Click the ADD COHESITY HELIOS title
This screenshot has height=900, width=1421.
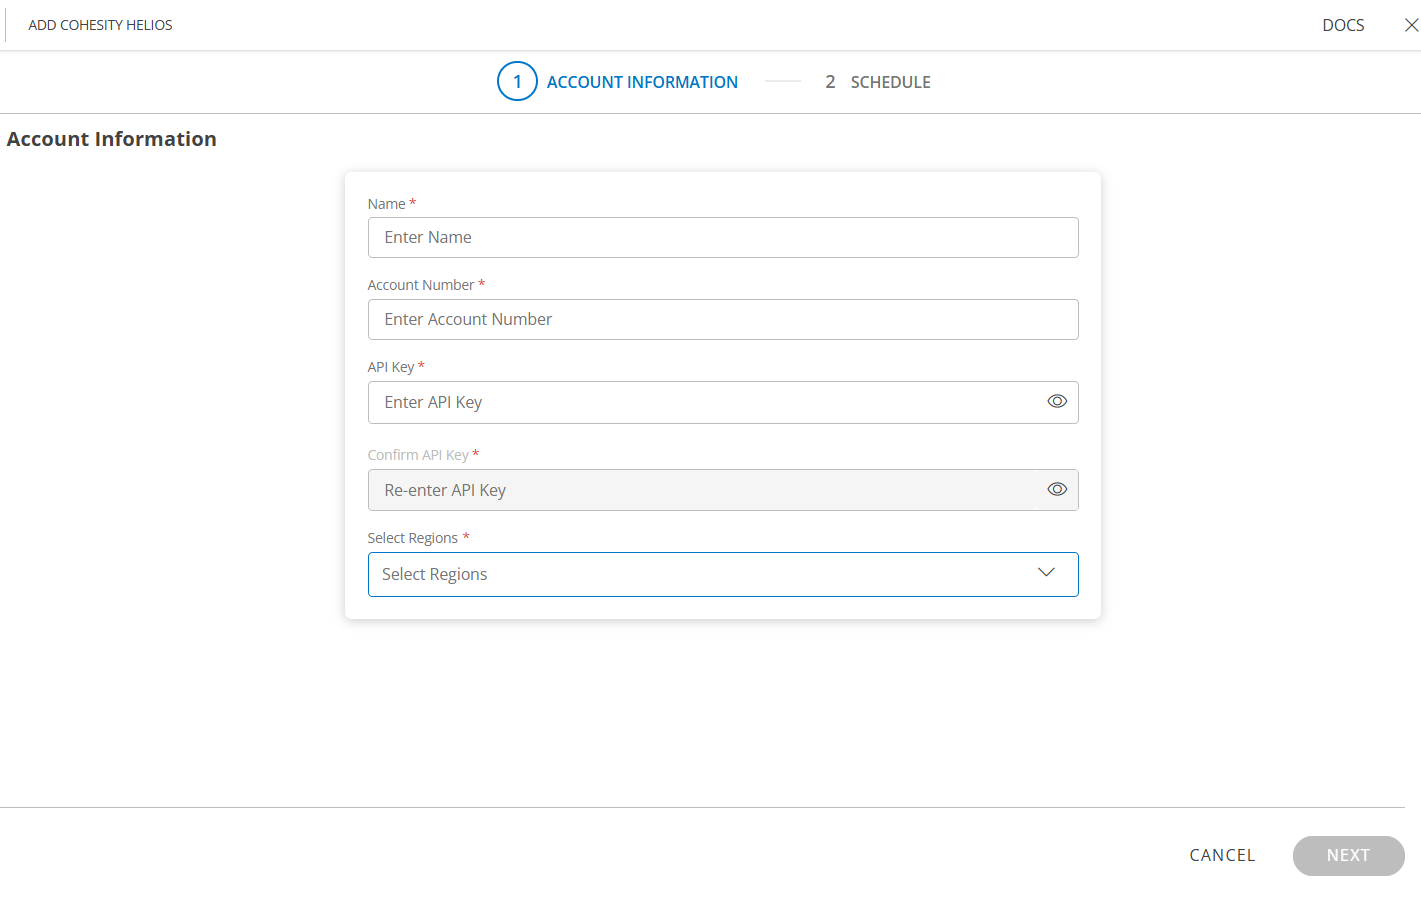(x=100, y=25)
